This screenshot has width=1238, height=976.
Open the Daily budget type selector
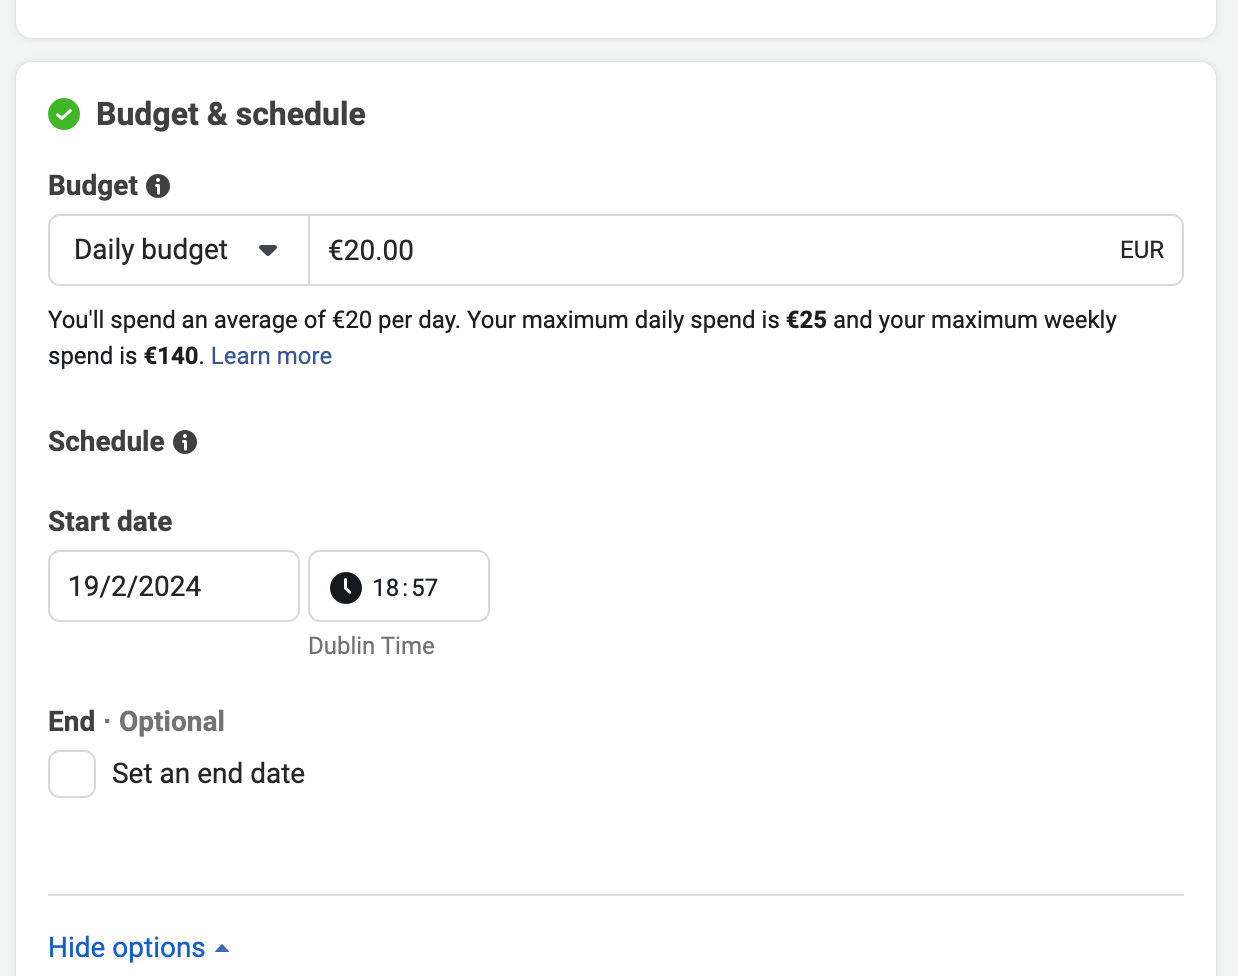(x=178, y=250)
